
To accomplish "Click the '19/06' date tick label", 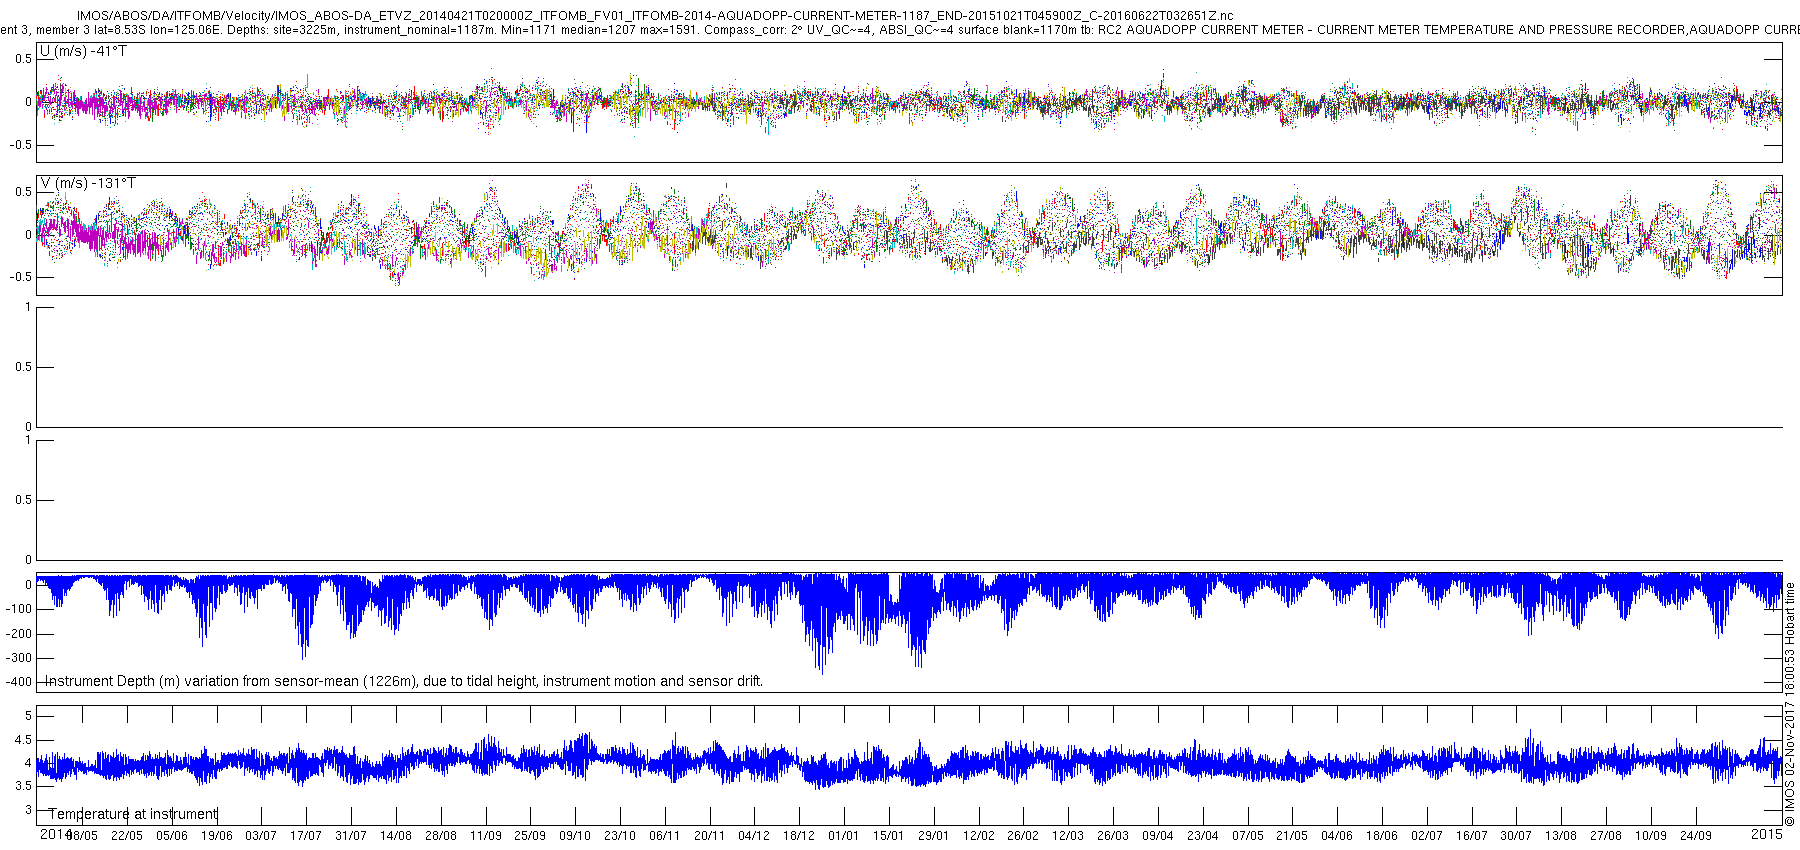I will pyautogui.click(x=217, y=836).
